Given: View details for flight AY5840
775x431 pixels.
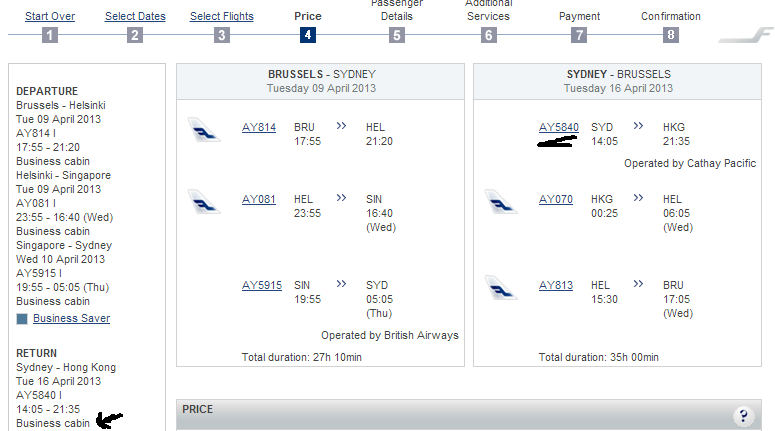Looking at the screenshot, I should tap(559, 127).
